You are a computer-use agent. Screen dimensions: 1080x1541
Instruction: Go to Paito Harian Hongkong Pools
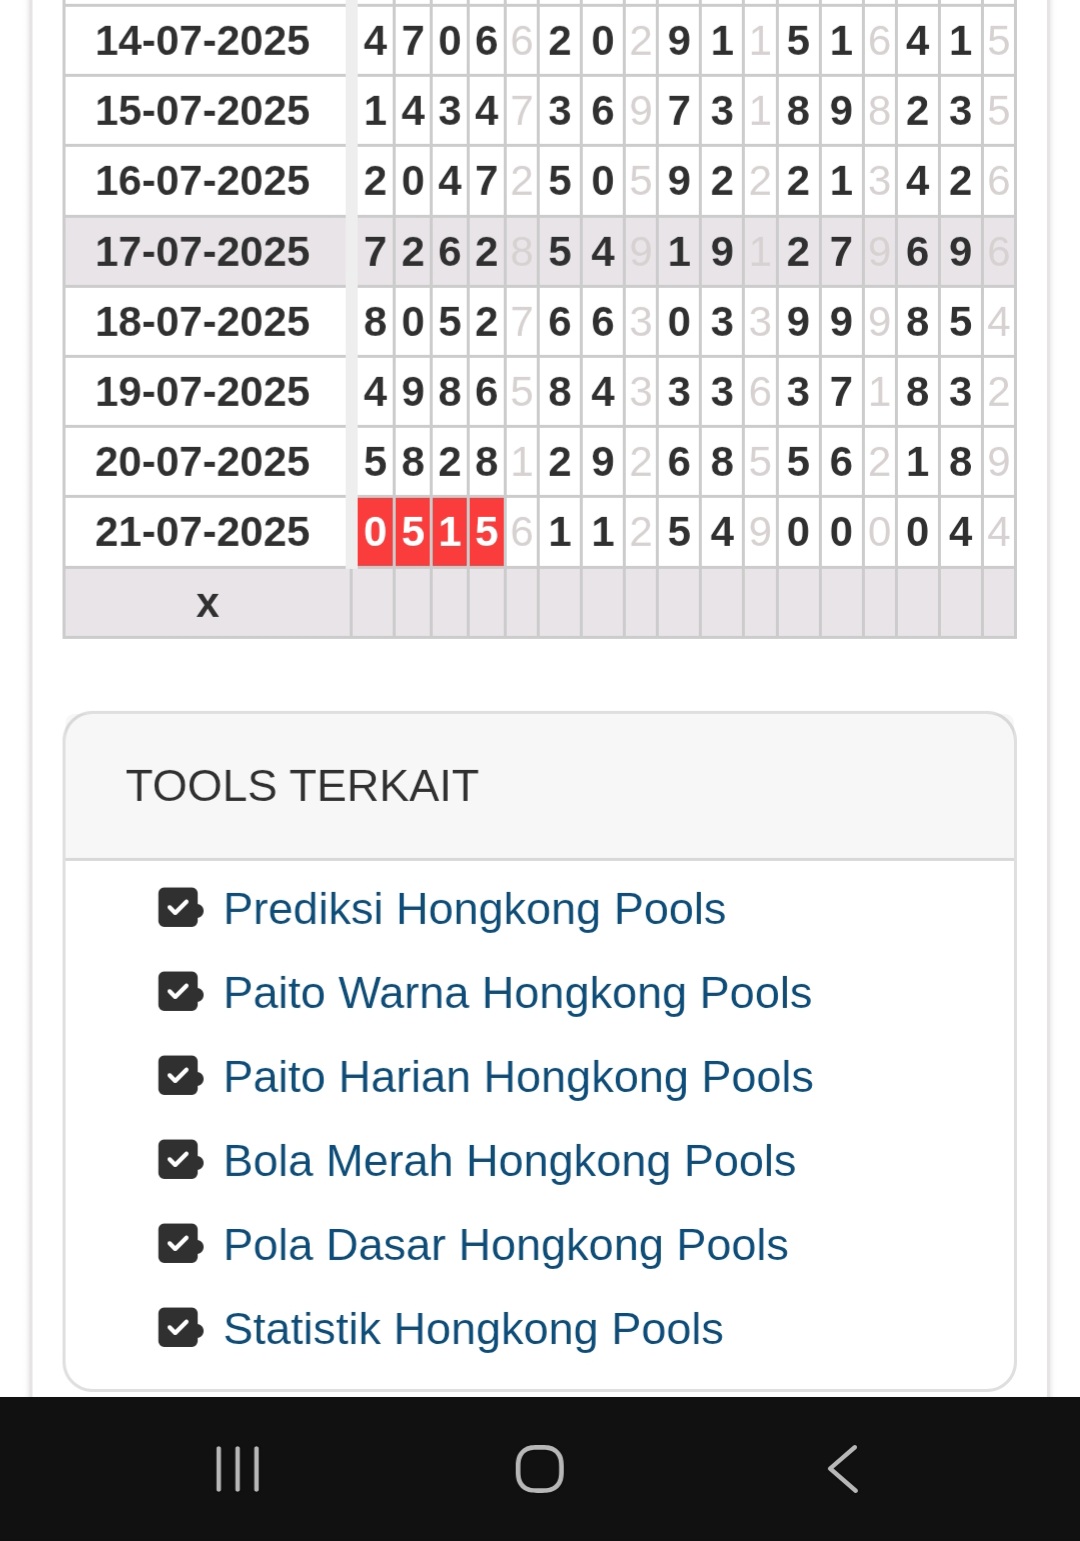(x=518, y=1077)
